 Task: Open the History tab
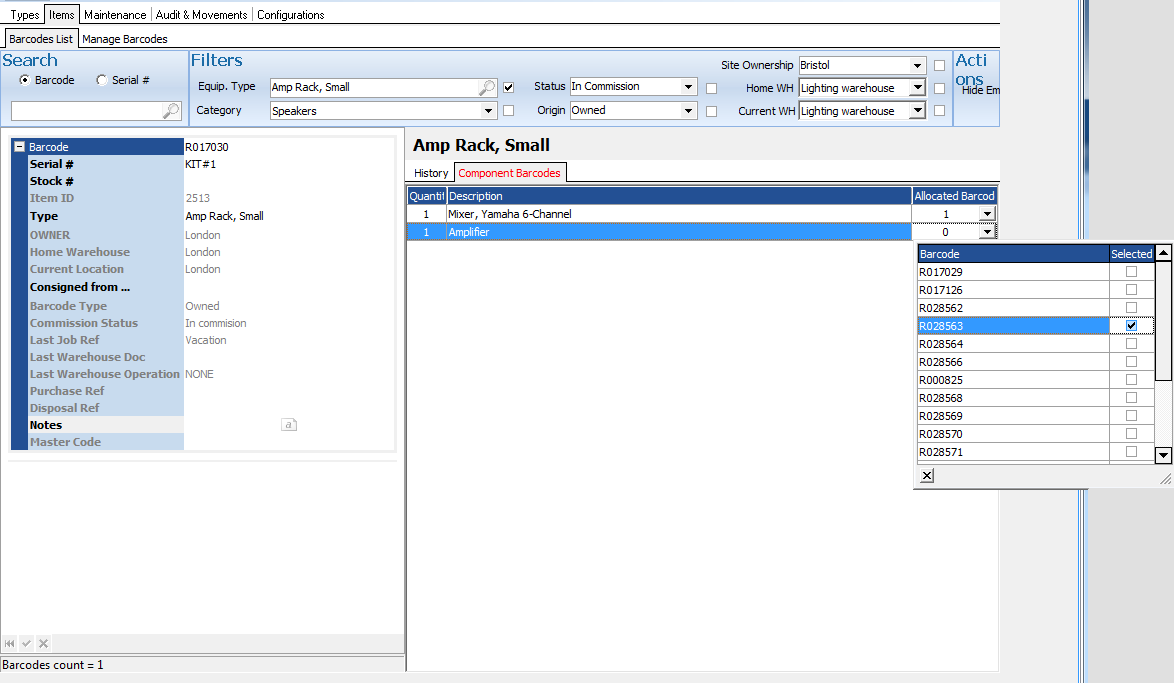(431, 173)
